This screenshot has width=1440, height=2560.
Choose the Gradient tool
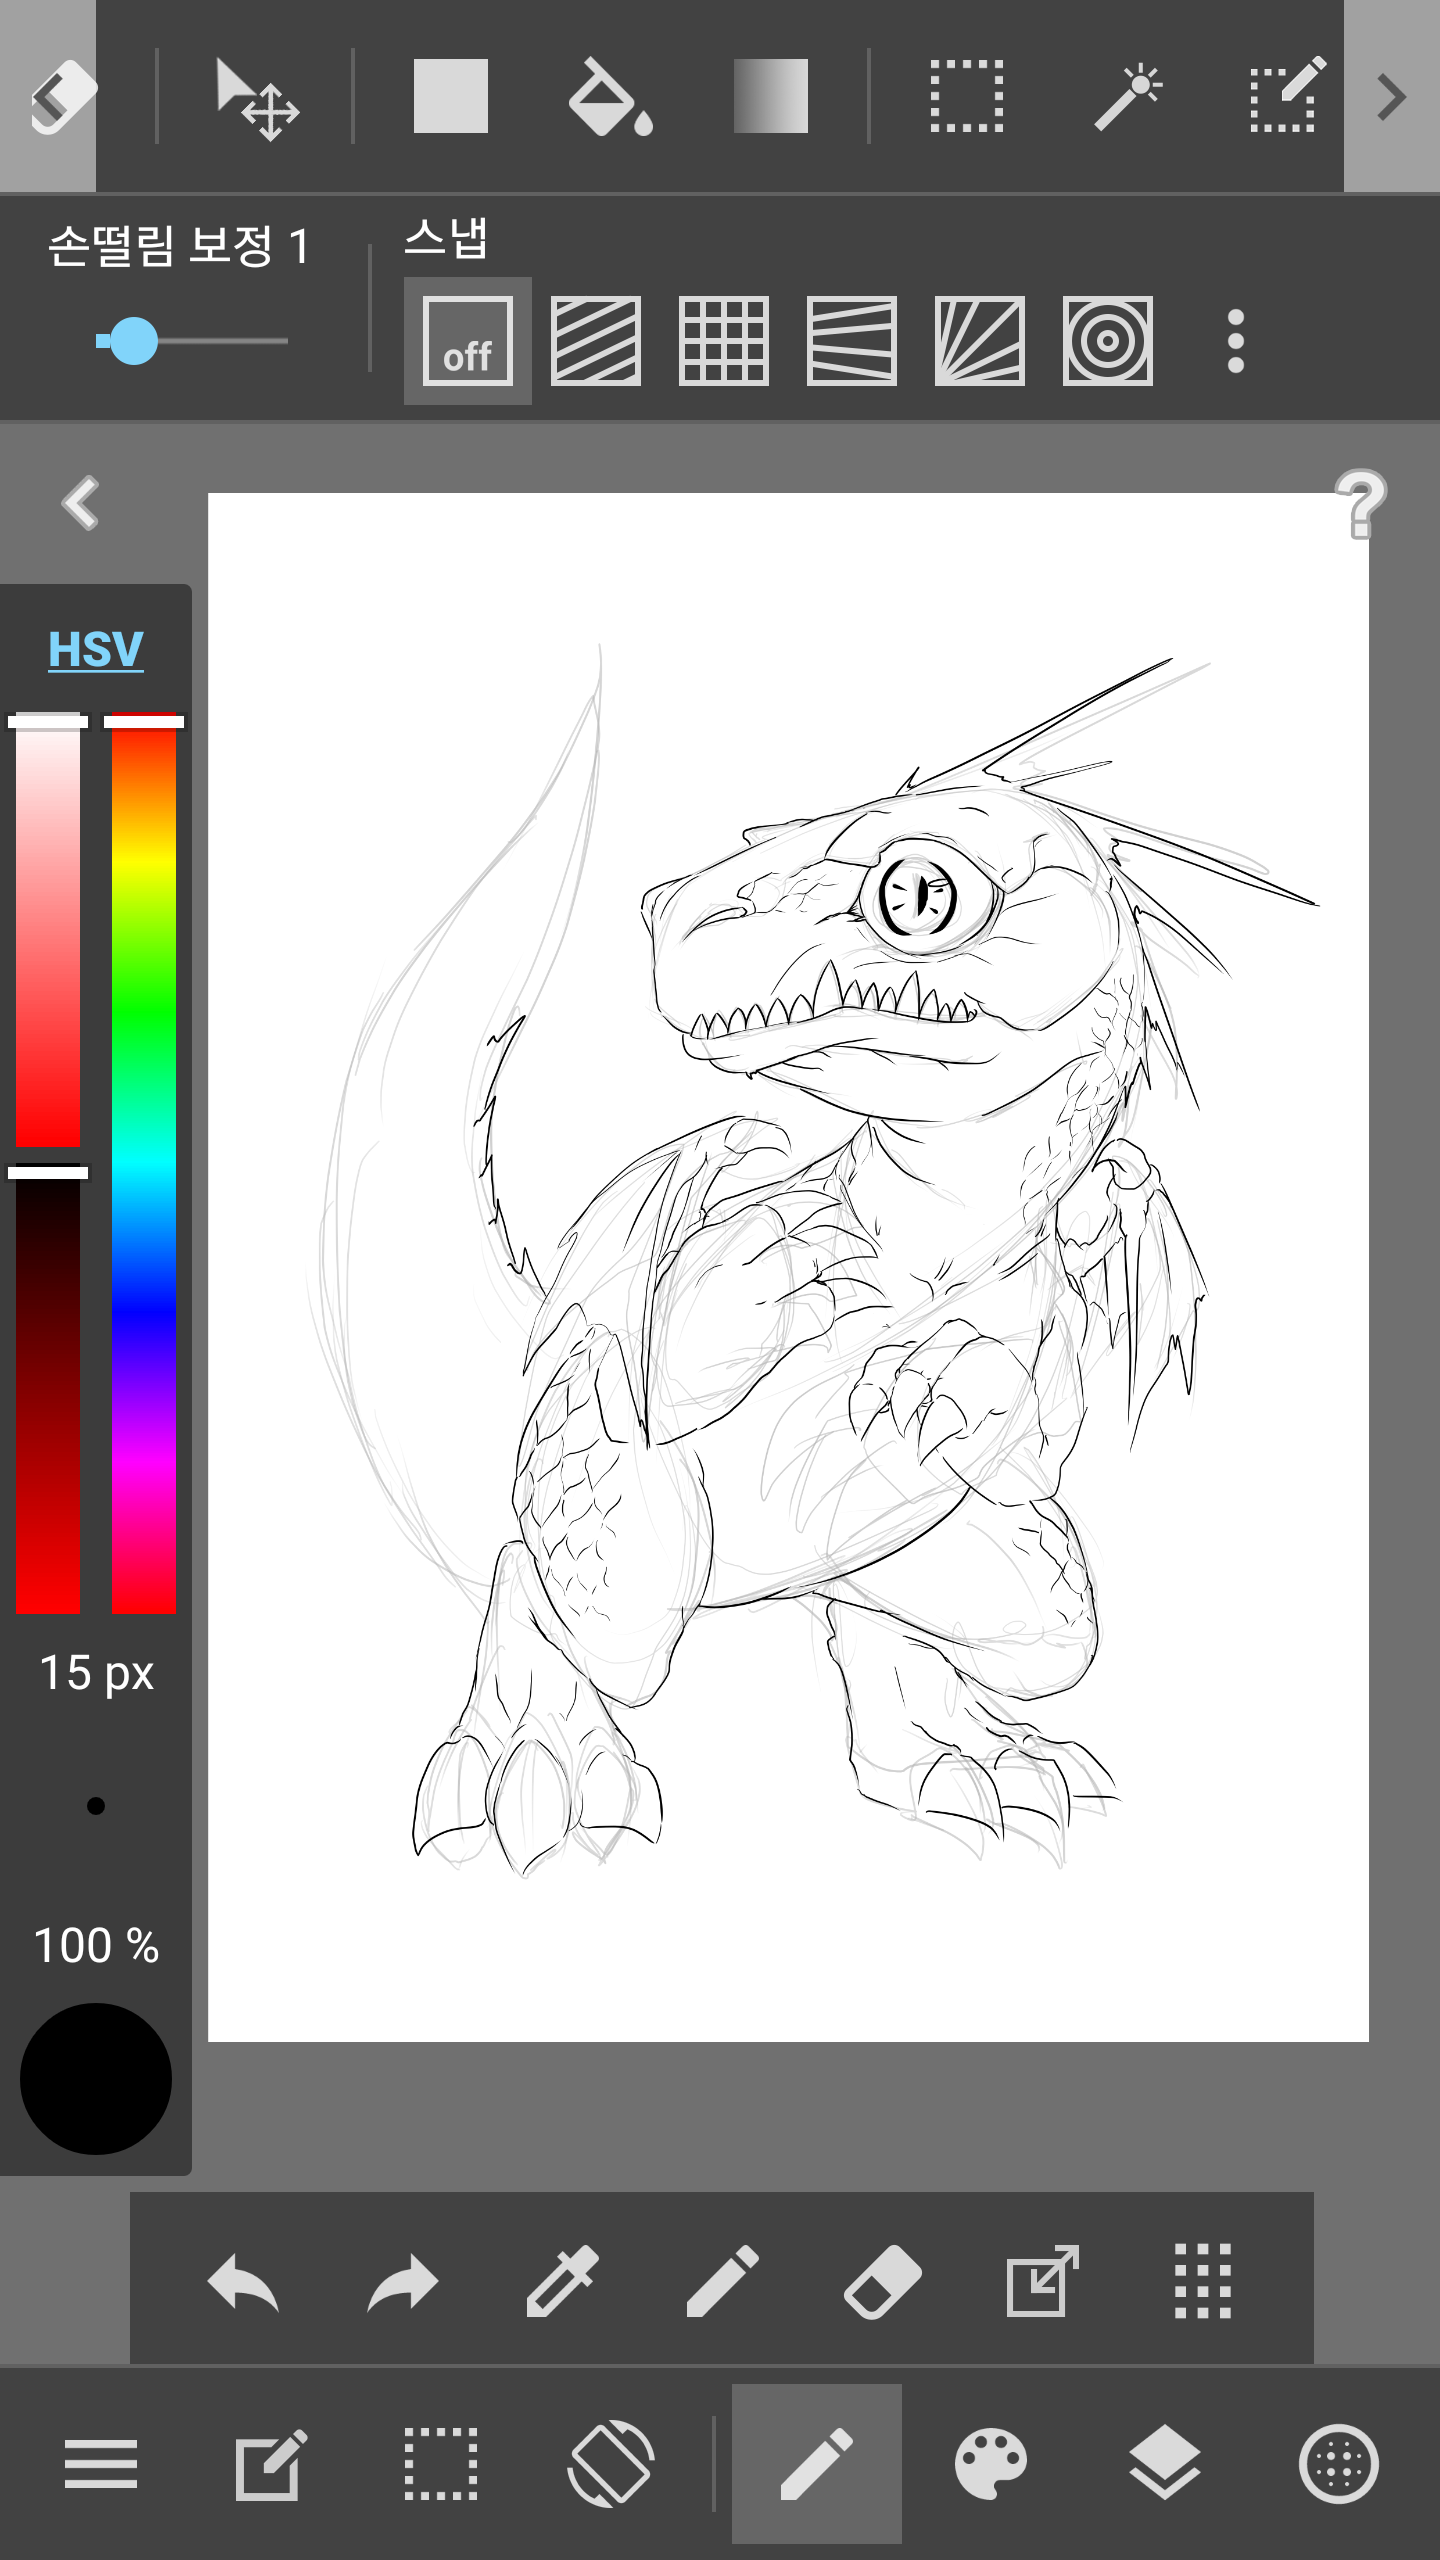click(770, 96)
